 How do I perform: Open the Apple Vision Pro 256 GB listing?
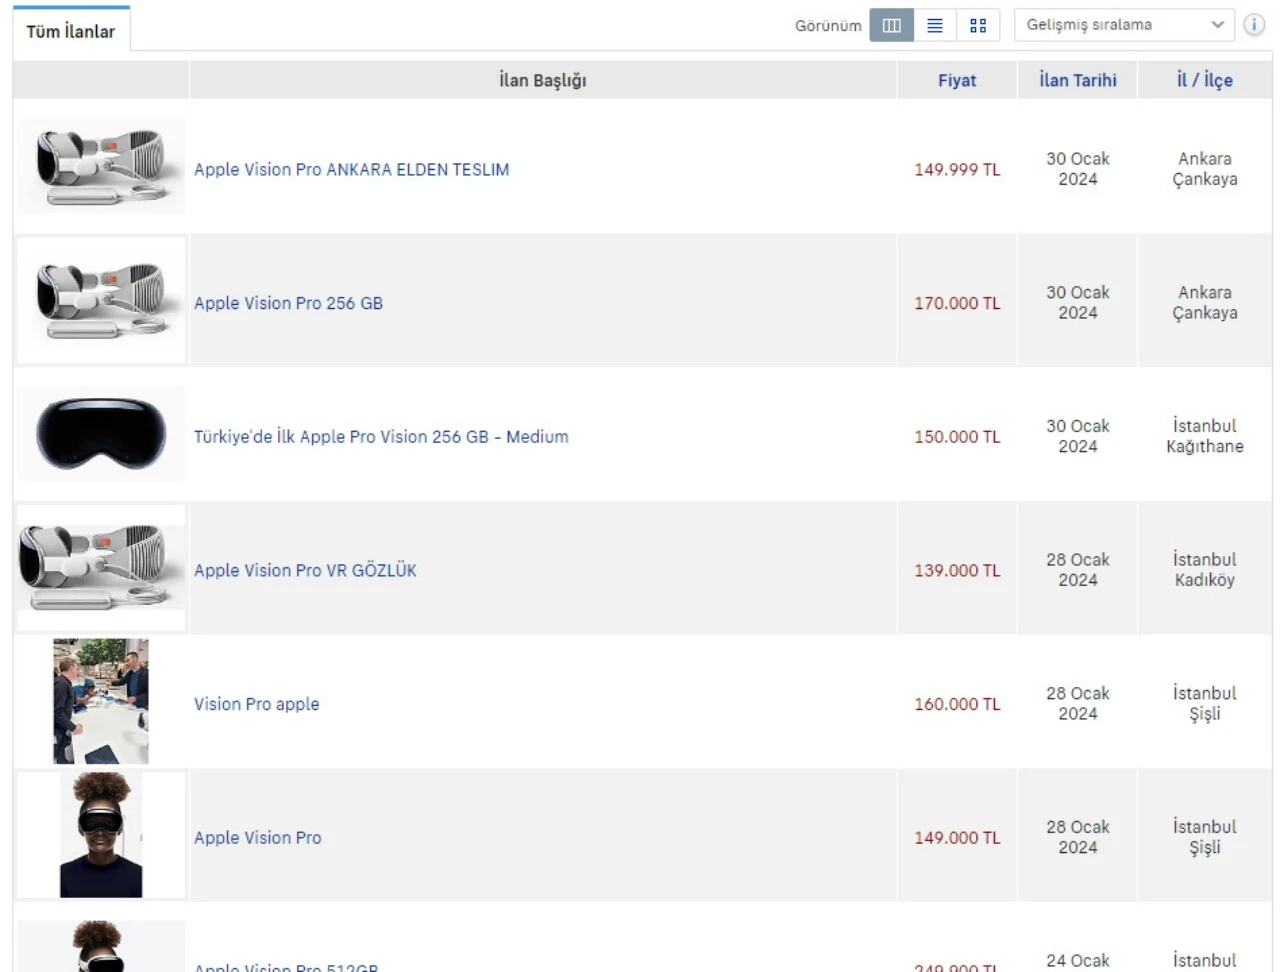coord(288,303)
